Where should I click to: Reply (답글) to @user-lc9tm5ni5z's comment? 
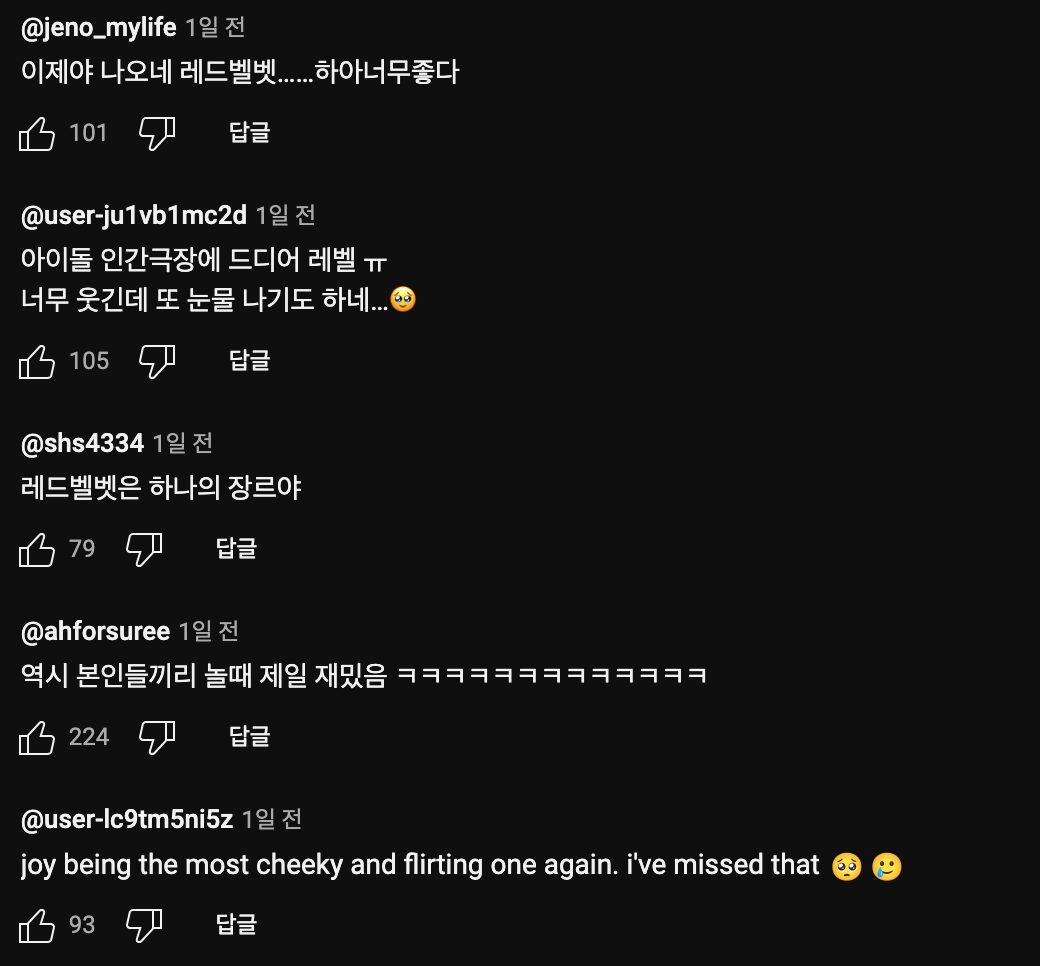(x=237, y=925)
